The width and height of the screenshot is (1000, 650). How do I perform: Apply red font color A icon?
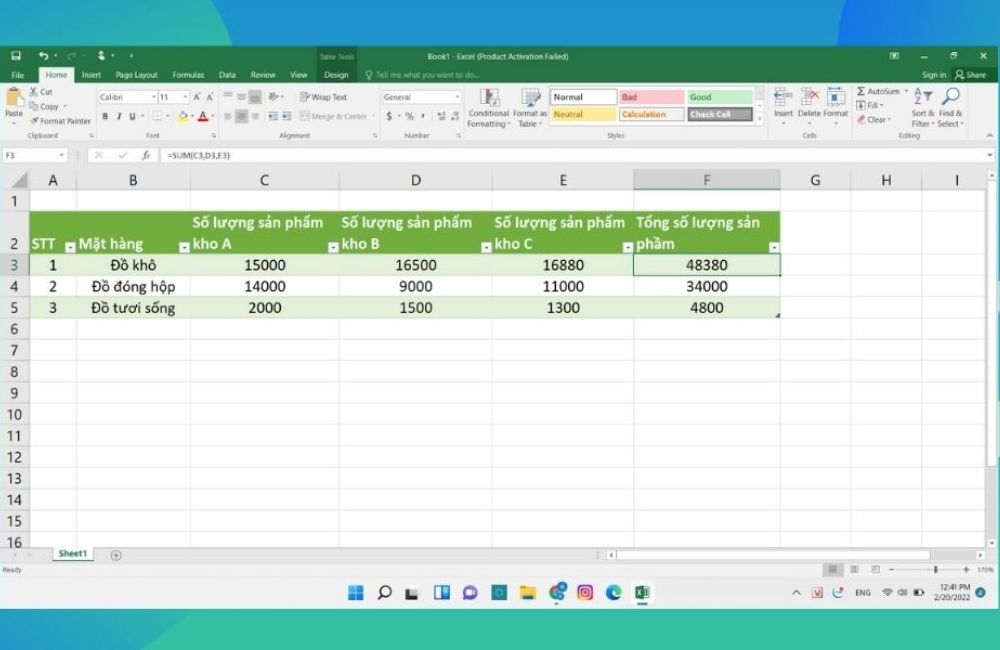pyautogui.click(x=203, y=116)
